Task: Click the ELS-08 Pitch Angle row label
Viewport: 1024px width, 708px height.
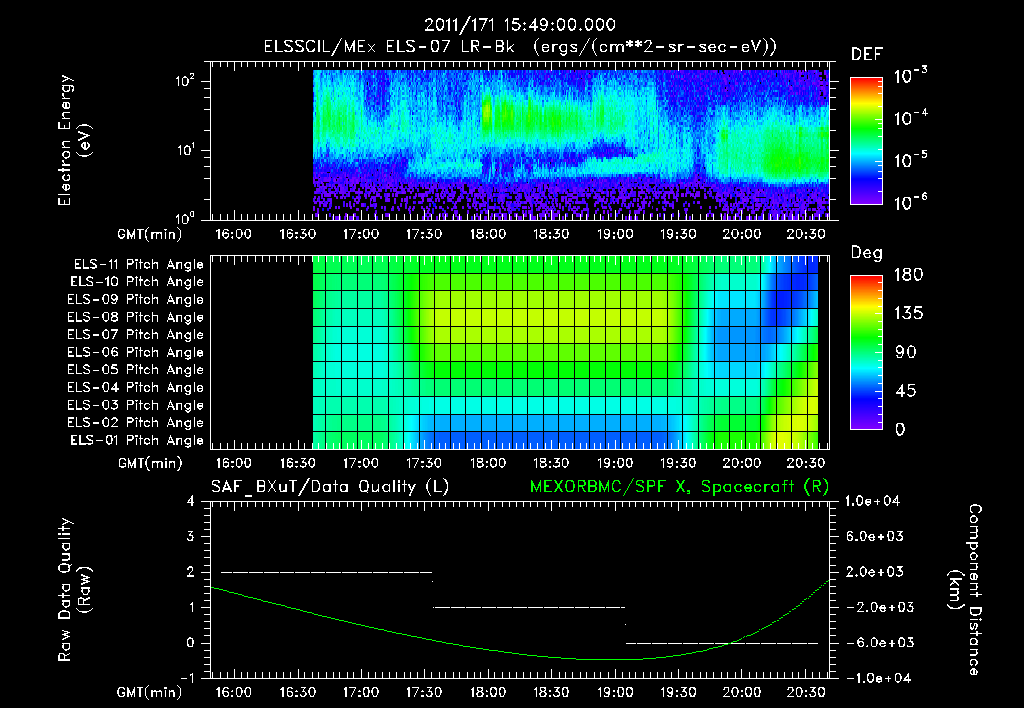Action: 136,317
